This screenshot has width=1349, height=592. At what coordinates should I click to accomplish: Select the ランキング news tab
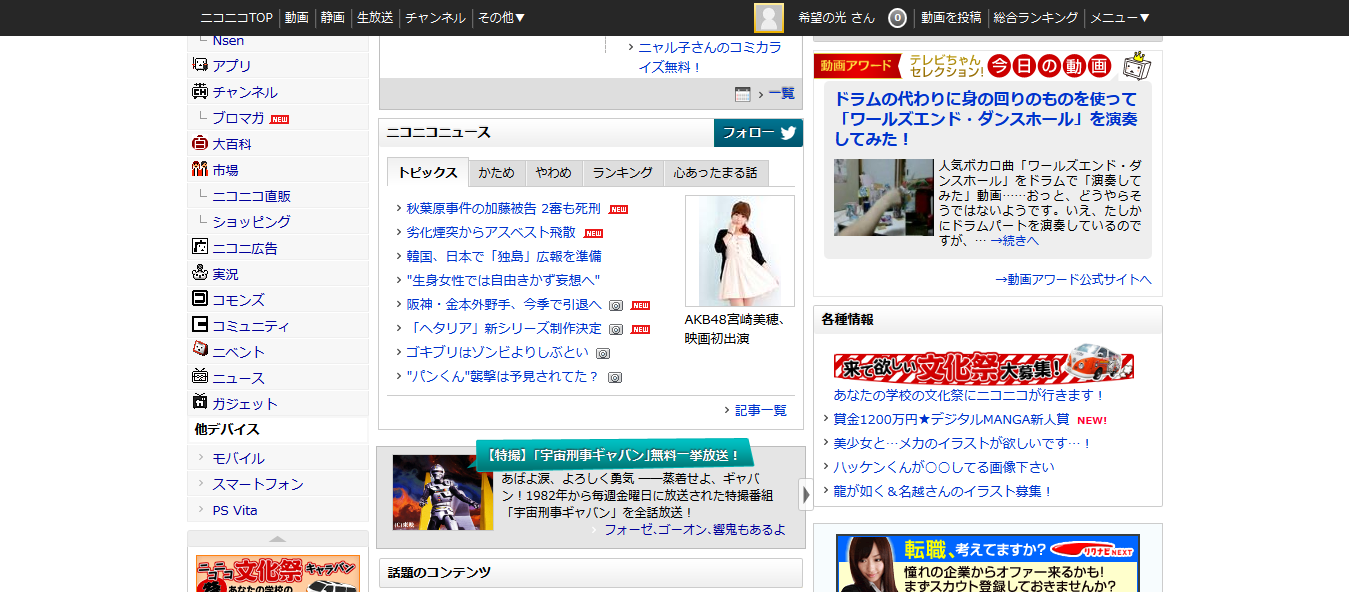622,173
